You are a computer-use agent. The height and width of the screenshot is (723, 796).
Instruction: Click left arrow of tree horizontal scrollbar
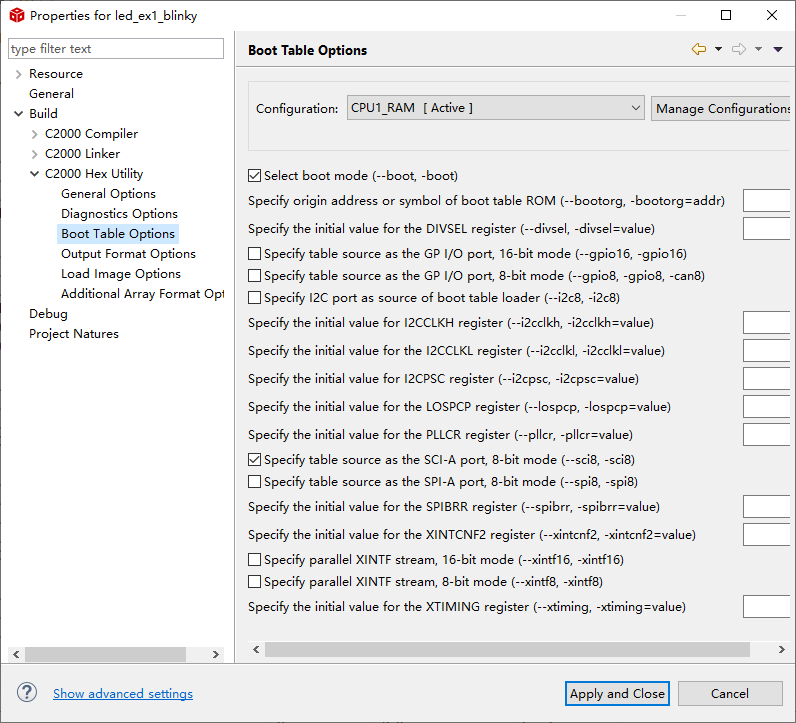point(16,654)
